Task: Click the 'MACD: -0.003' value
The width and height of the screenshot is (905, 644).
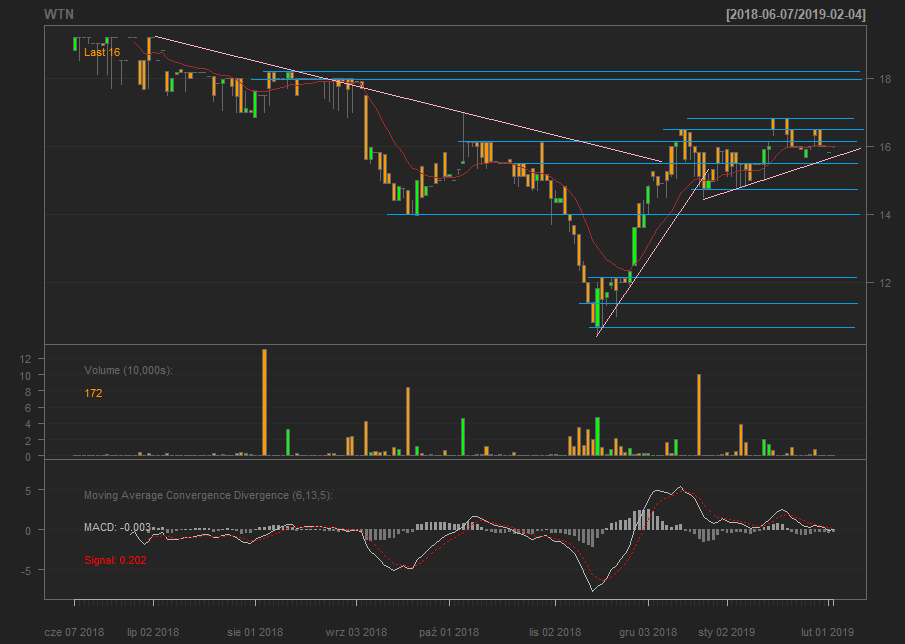Action: pos(118,527)
